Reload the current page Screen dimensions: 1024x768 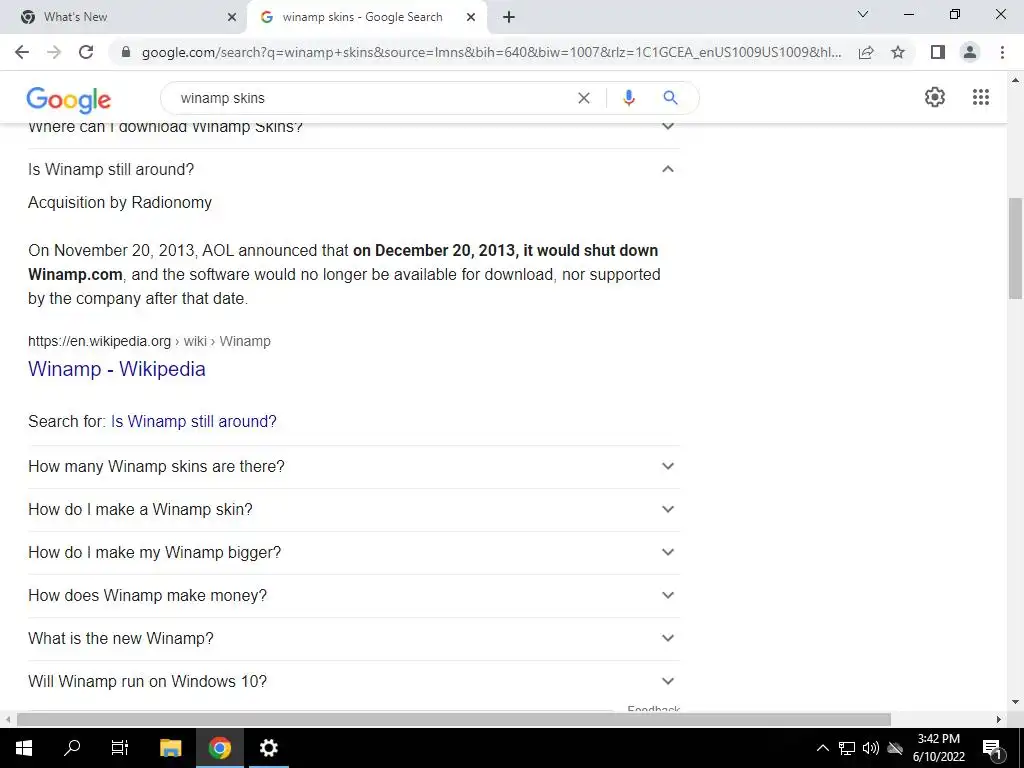[86, 52]
